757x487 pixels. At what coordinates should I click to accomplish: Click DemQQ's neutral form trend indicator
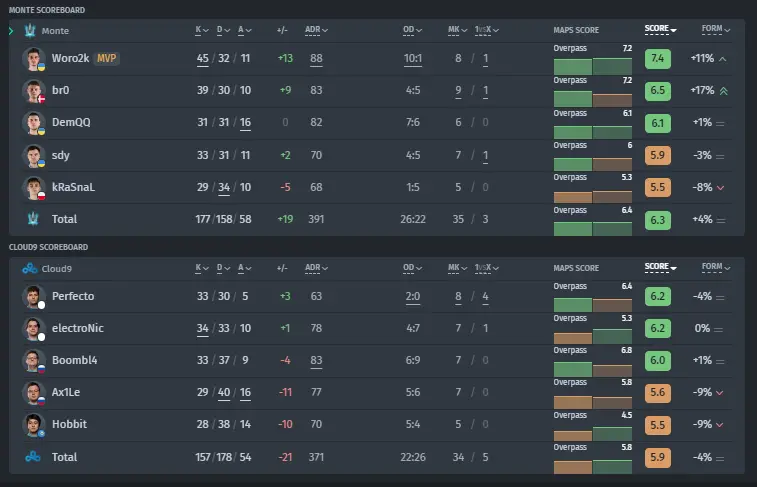pyautogui.click(x=720, y=124)
